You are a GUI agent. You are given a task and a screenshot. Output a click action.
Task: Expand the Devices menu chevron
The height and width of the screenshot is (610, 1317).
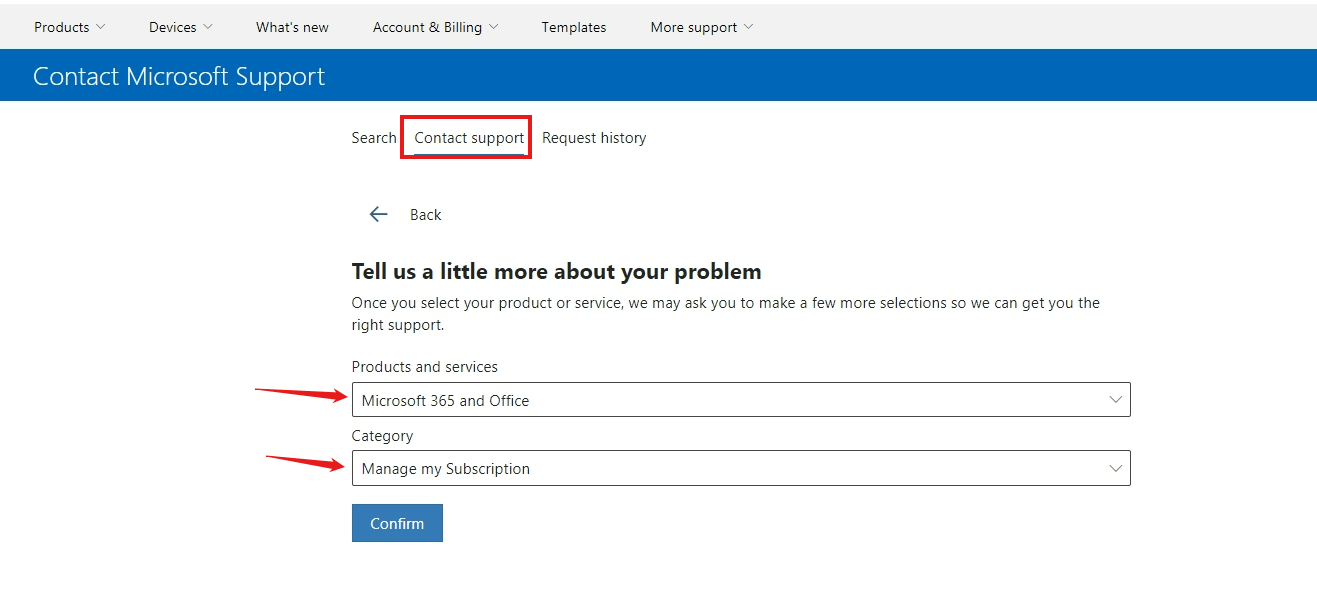(x=209, y=27)
